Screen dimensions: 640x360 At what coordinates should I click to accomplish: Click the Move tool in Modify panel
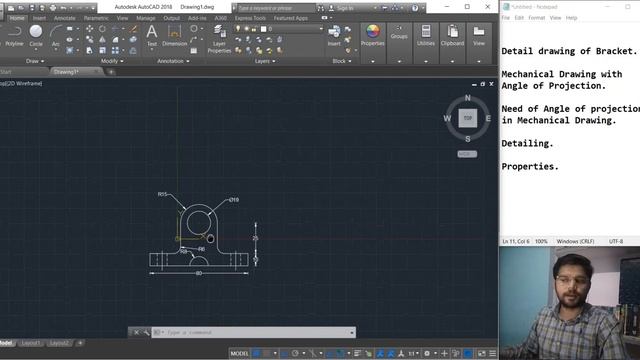pyautogui.click(x=89, y=29)
